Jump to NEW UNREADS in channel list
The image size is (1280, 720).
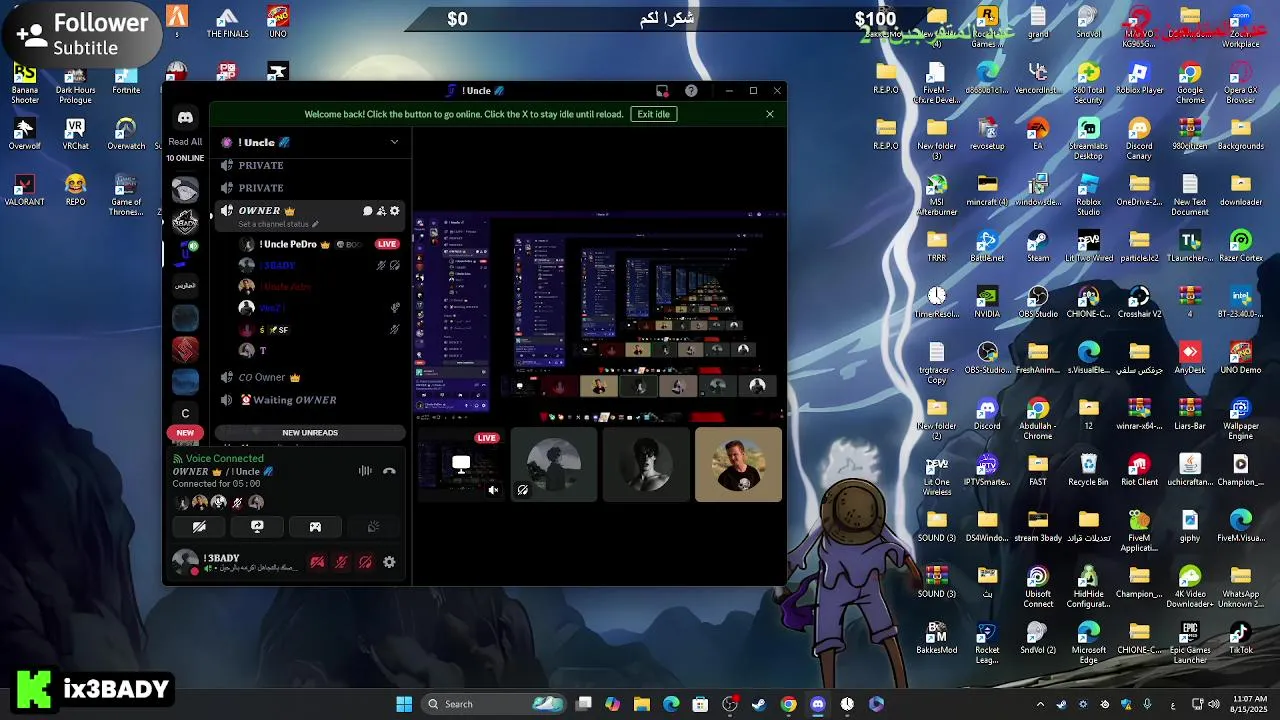pyautogui.click(x=310, y=433)
